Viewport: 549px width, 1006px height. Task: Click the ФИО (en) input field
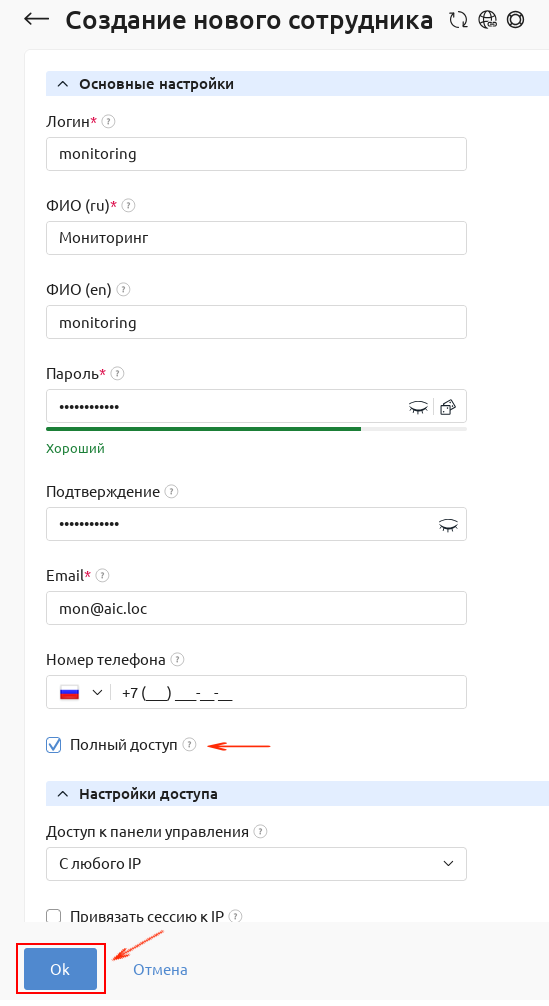pyautogui.click(x=256, y=322)
